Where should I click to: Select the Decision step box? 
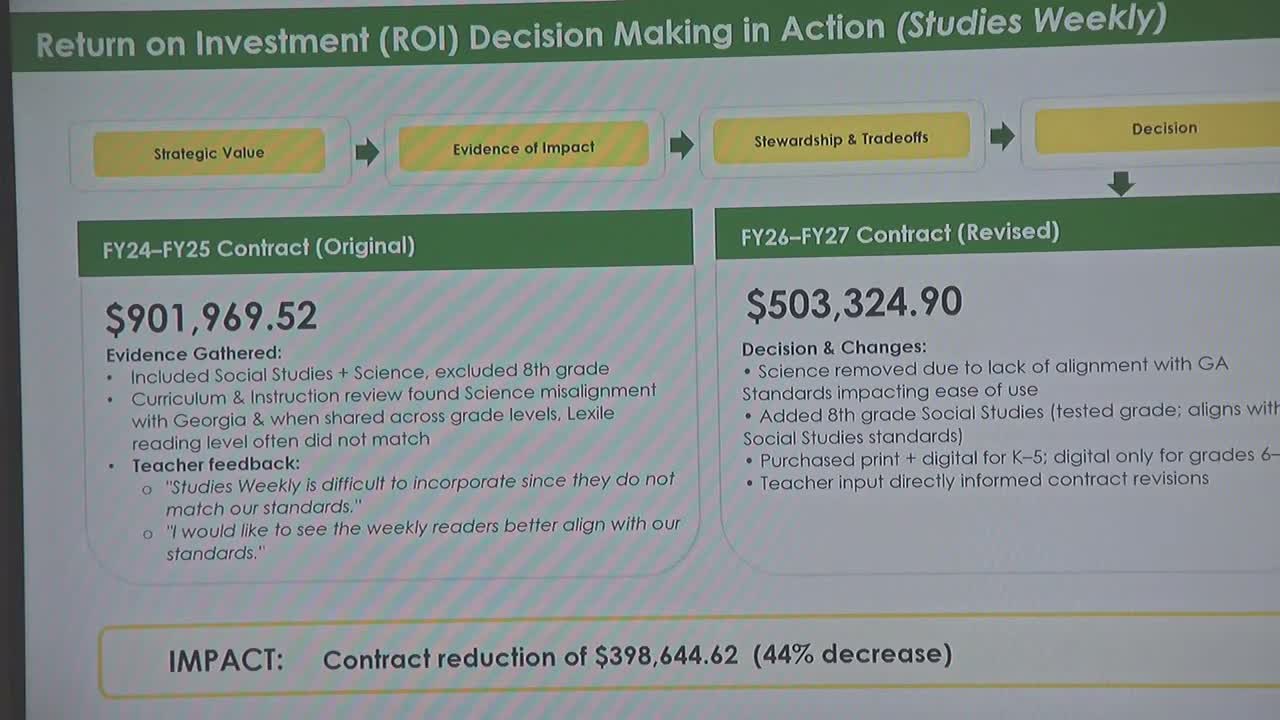(x=1163, y=129)
